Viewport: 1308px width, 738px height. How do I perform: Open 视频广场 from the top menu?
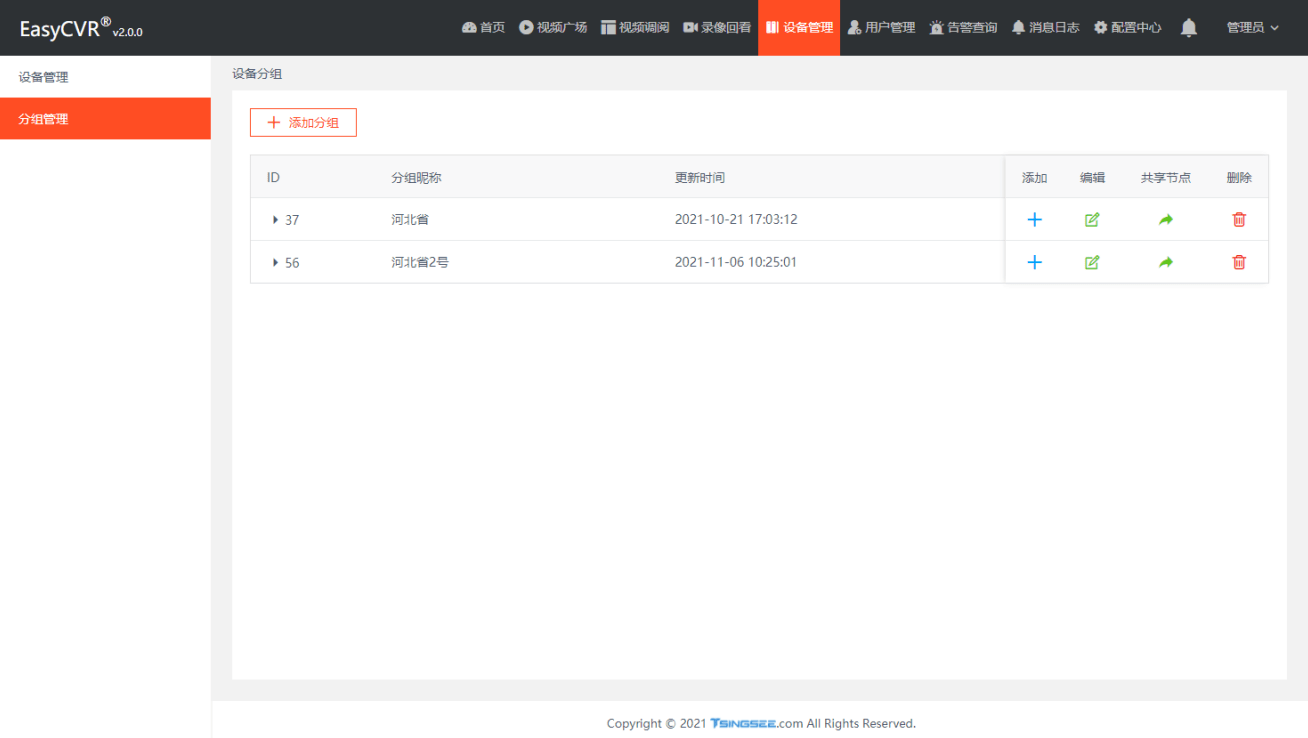coord(553,28)
